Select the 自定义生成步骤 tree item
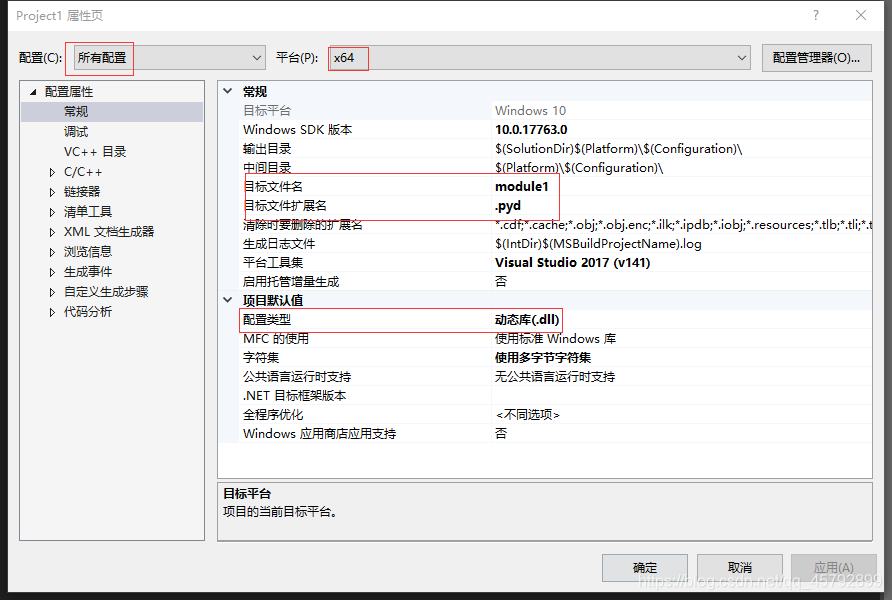 (x=106, y=292)
